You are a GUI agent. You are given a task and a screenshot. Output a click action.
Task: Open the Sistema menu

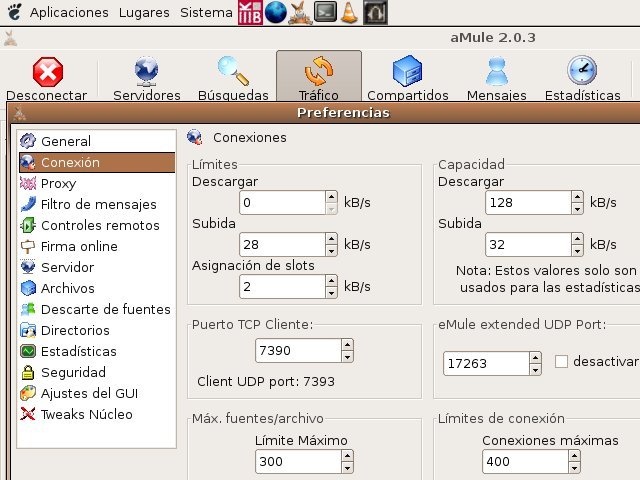[206, 12]
